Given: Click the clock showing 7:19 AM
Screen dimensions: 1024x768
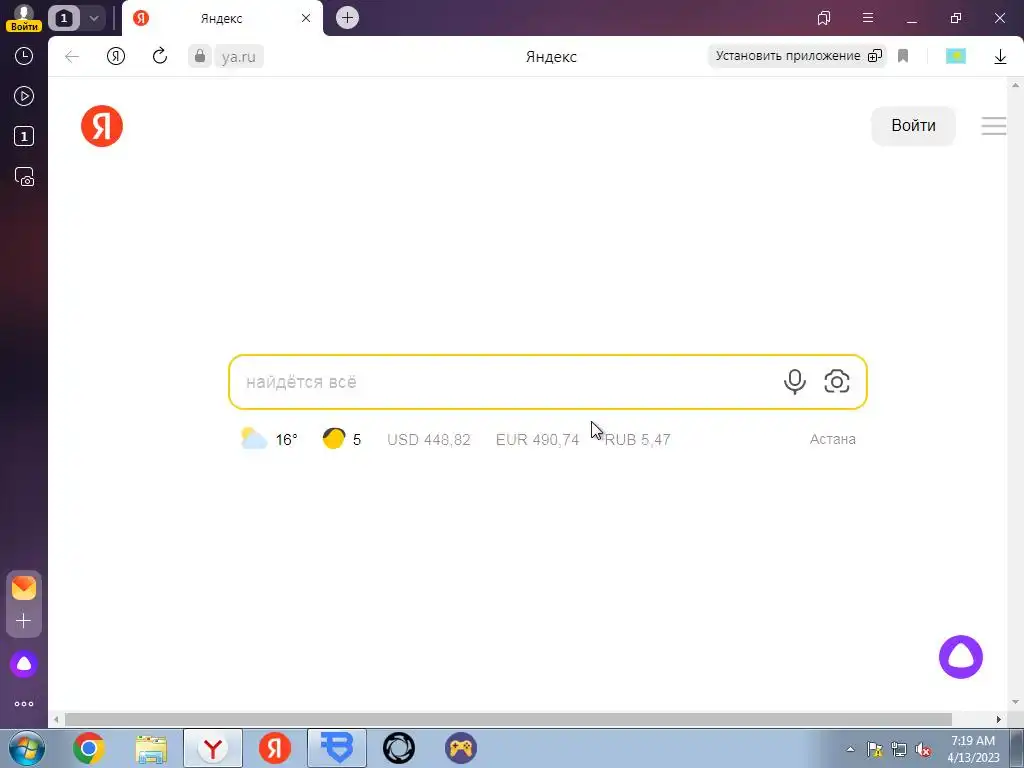Looking at the screenshot, I should coord(973,749).
